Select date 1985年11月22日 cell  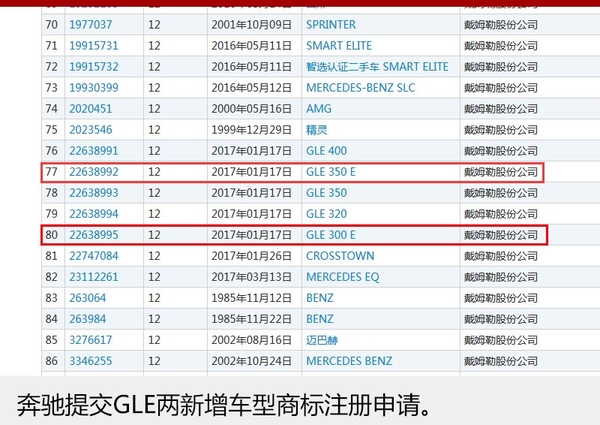coord(251,319)
